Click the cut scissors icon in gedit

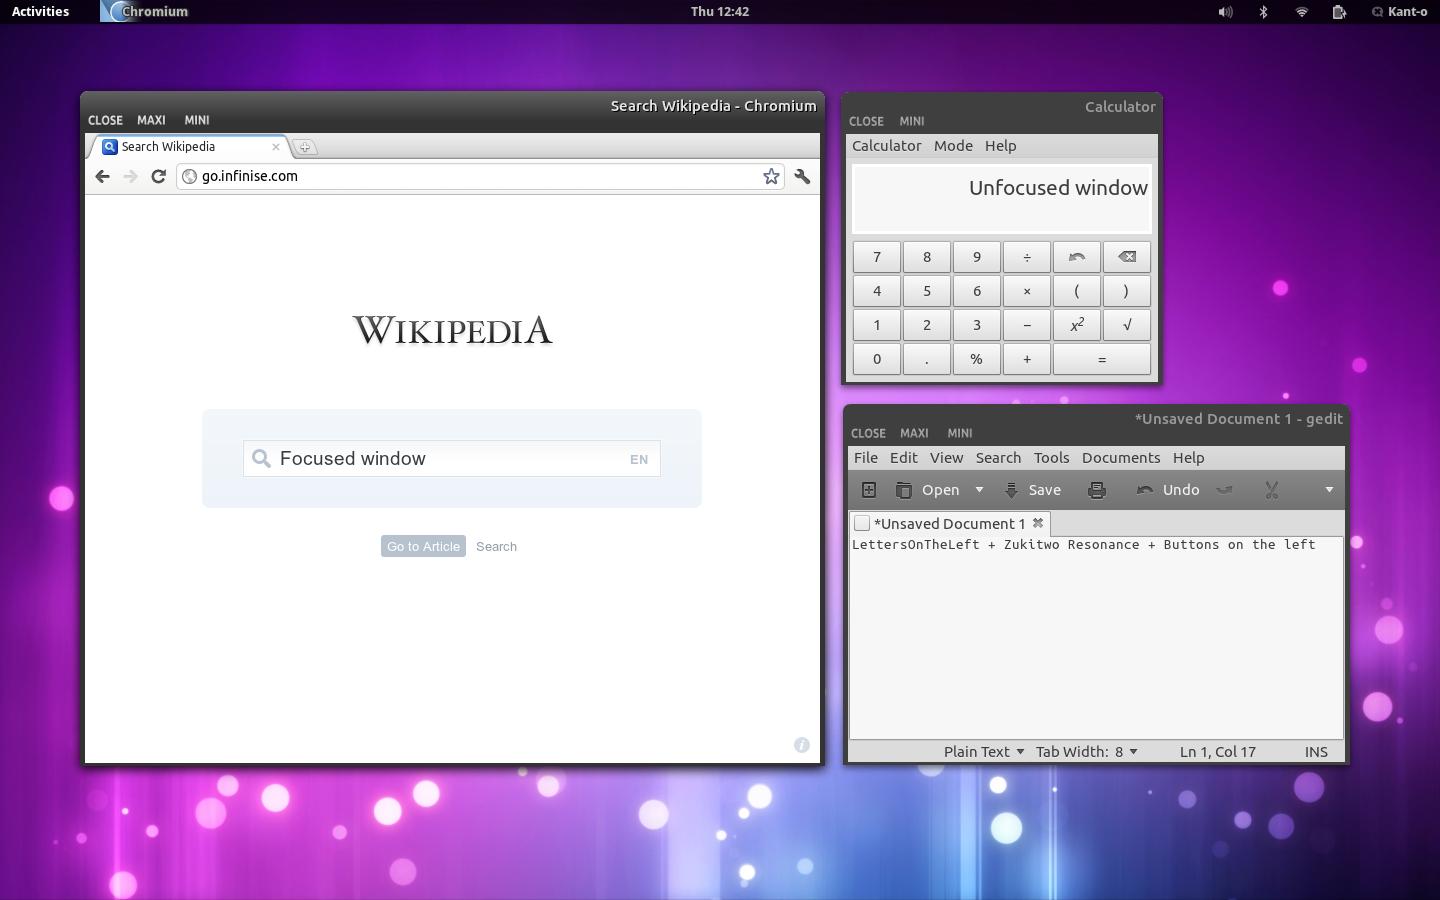coord(1272,490)
